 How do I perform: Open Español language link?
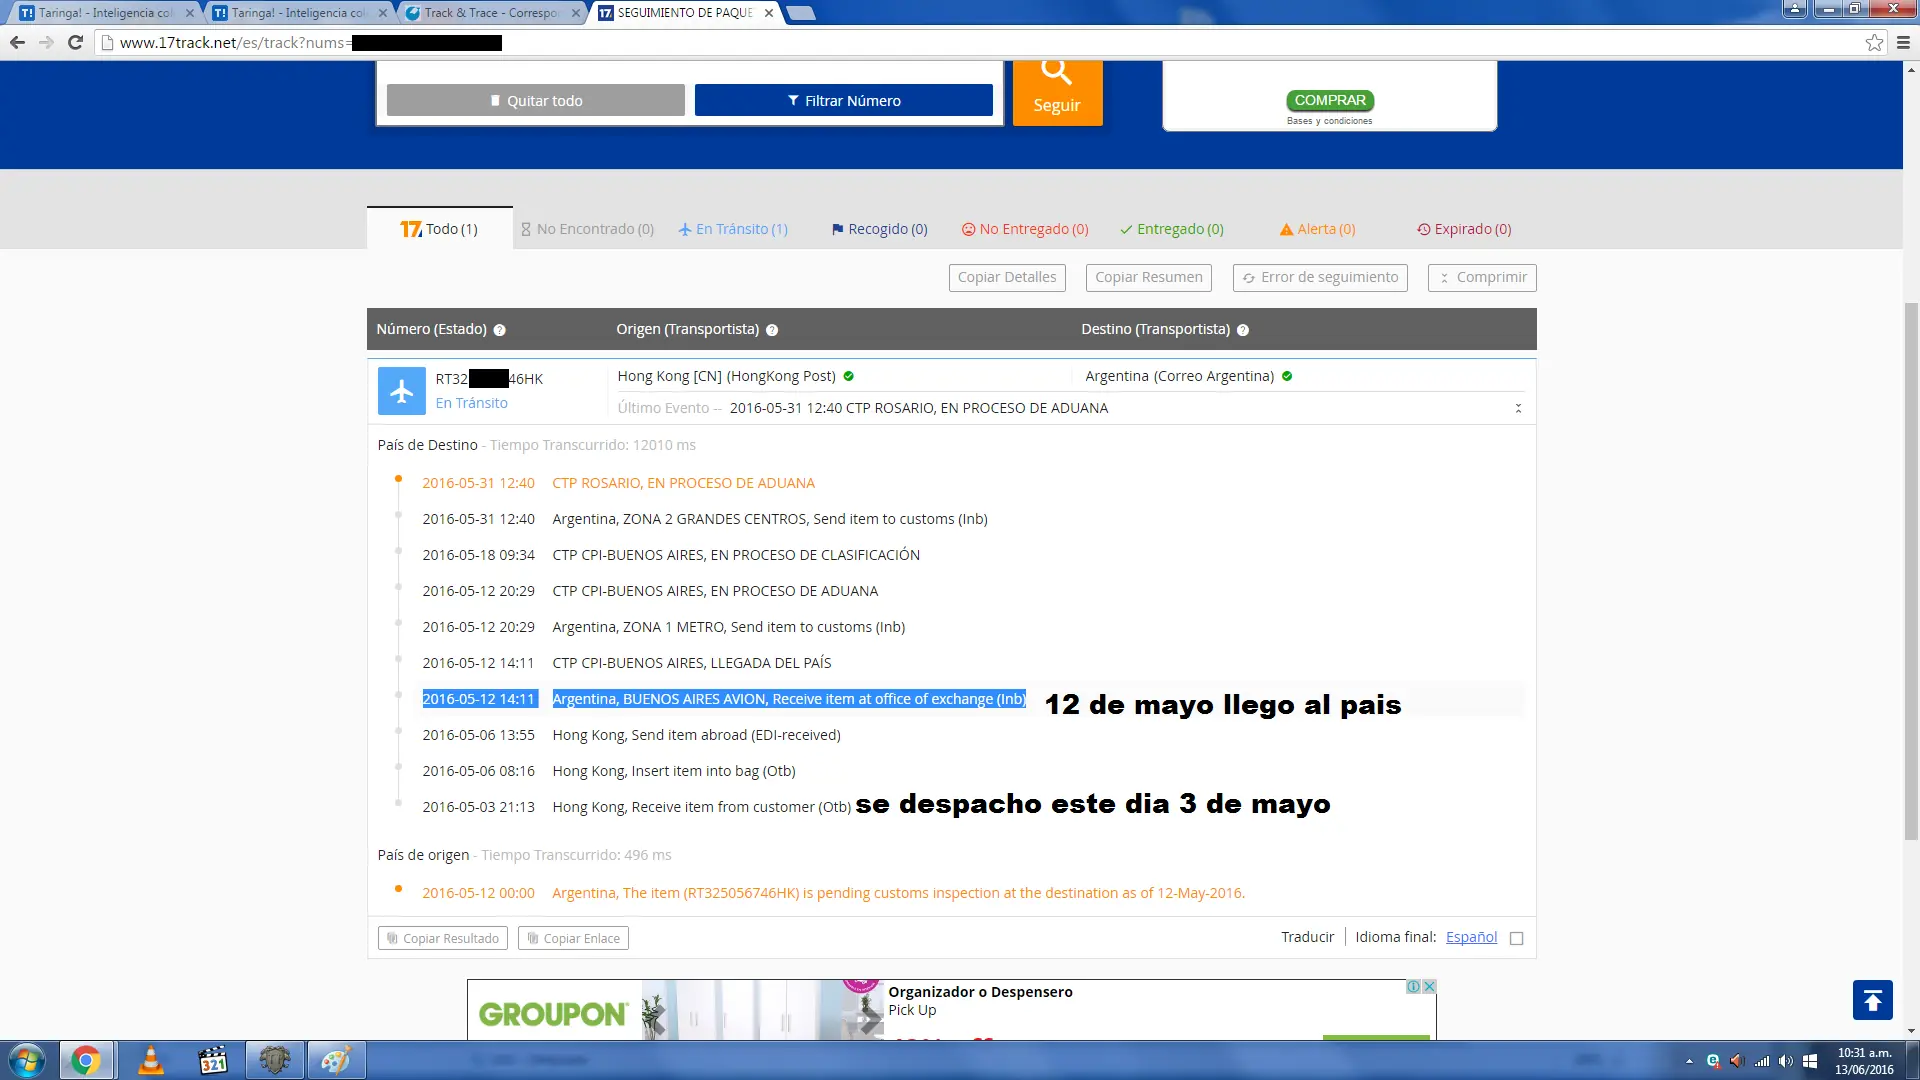(x=1471, y=937)
